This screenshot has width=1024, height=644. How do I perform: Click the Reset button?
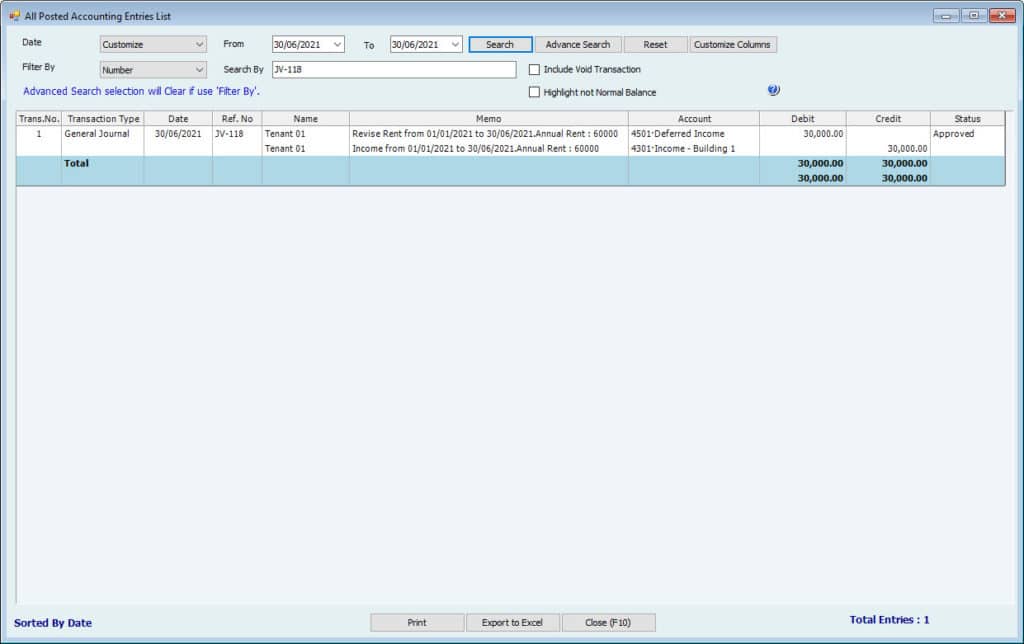point(655,44)
